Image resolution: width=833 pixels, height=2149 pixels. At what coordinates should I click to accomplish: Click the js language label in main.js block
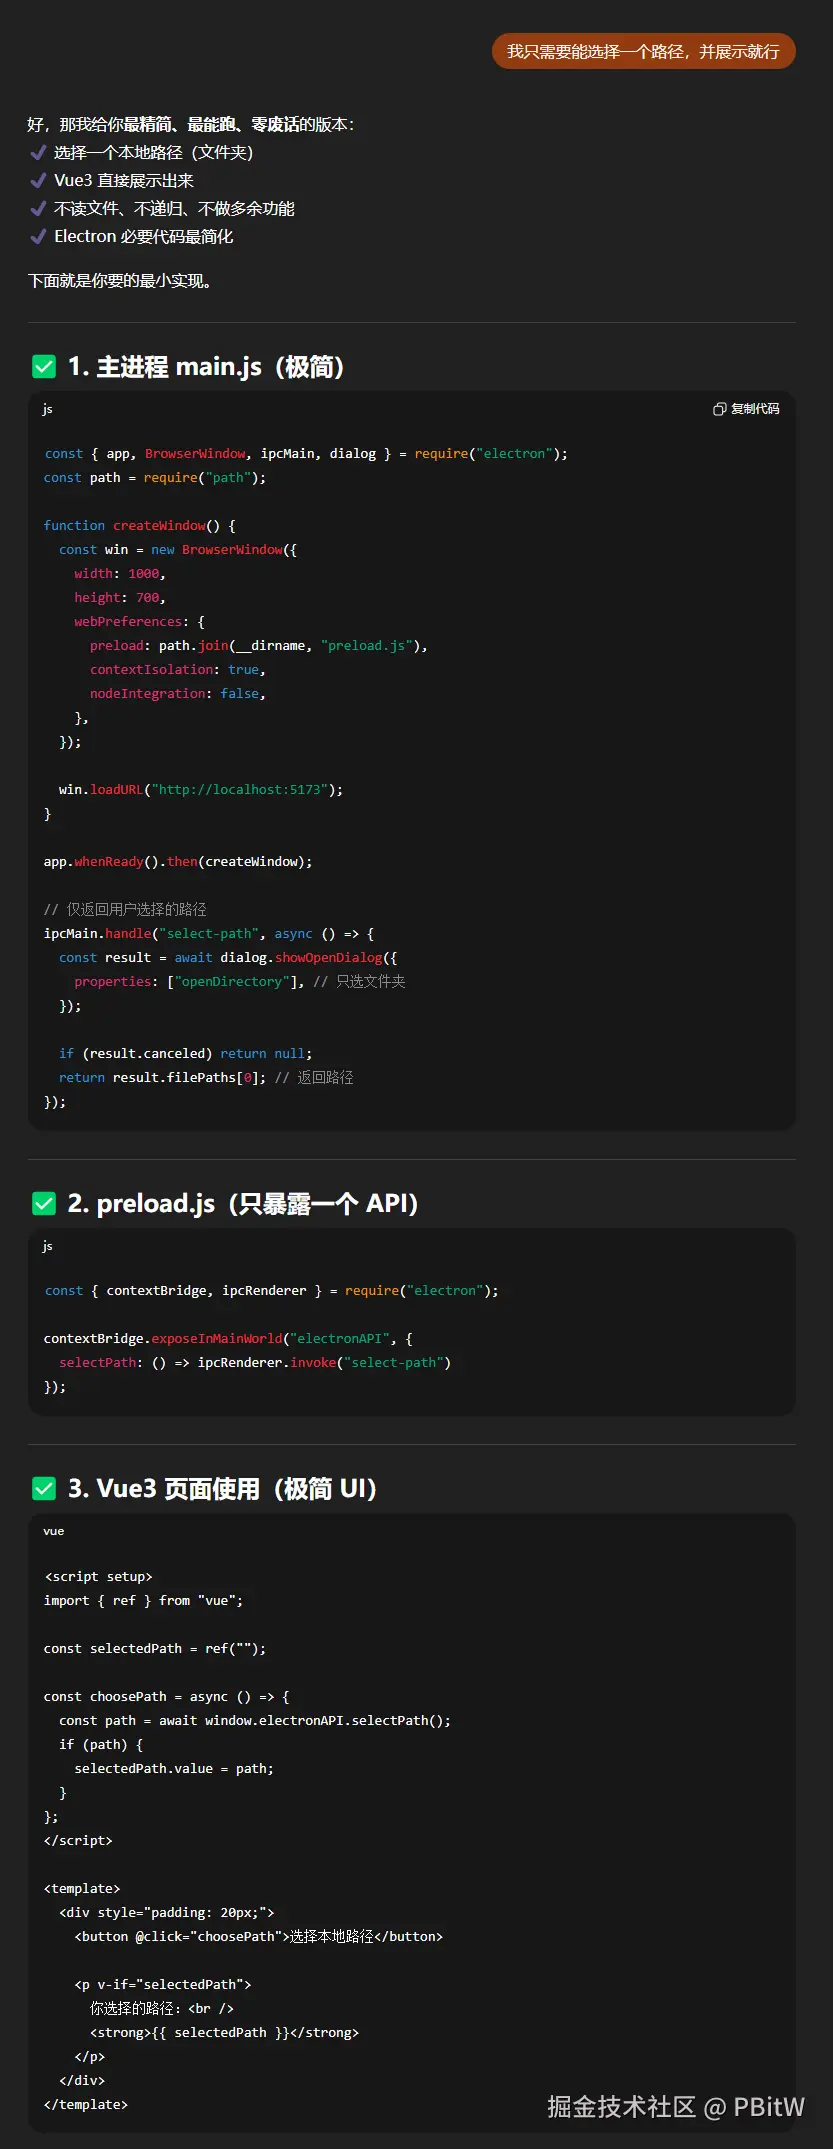(x=47, y=409)
